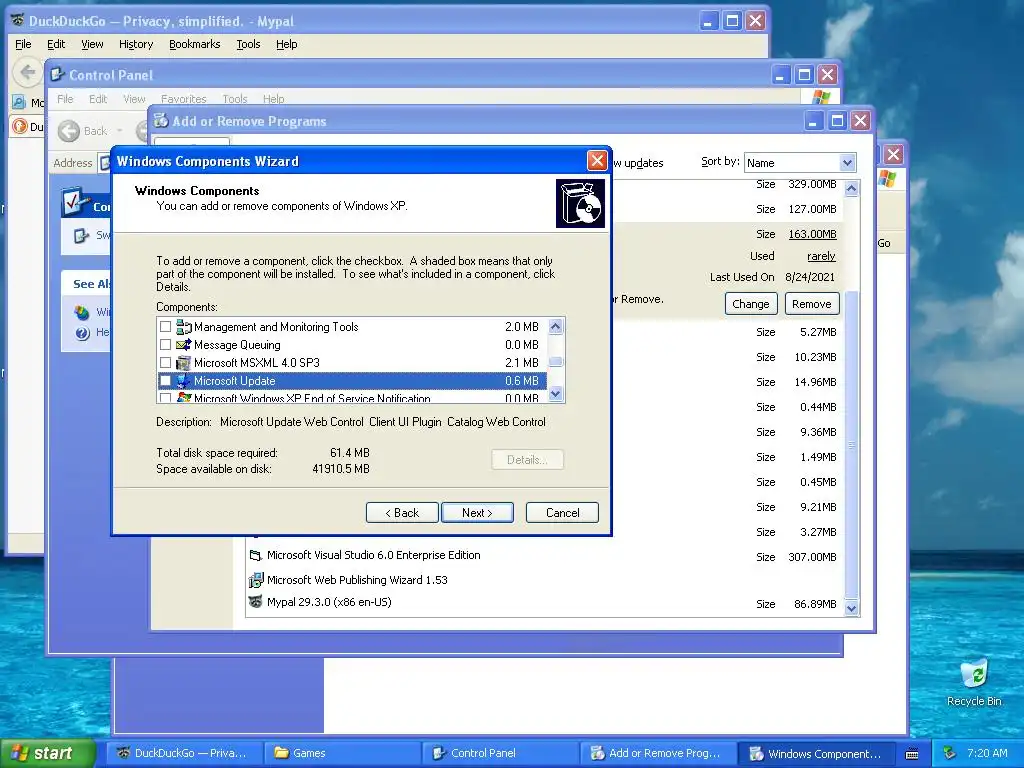The height and width of the screenshot is (768, 1024).
Task: Select Microsoft Visual Studio 6.0 Enterprise Edition entry
Action: pyautogui.click(x=374, y=555)
